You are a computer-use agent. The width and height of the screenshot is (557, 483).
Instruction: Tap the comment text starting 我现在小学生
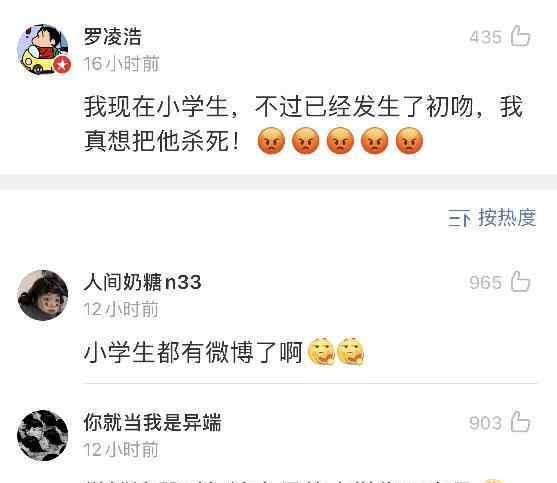pyautogui.click(x=304, y=124)
